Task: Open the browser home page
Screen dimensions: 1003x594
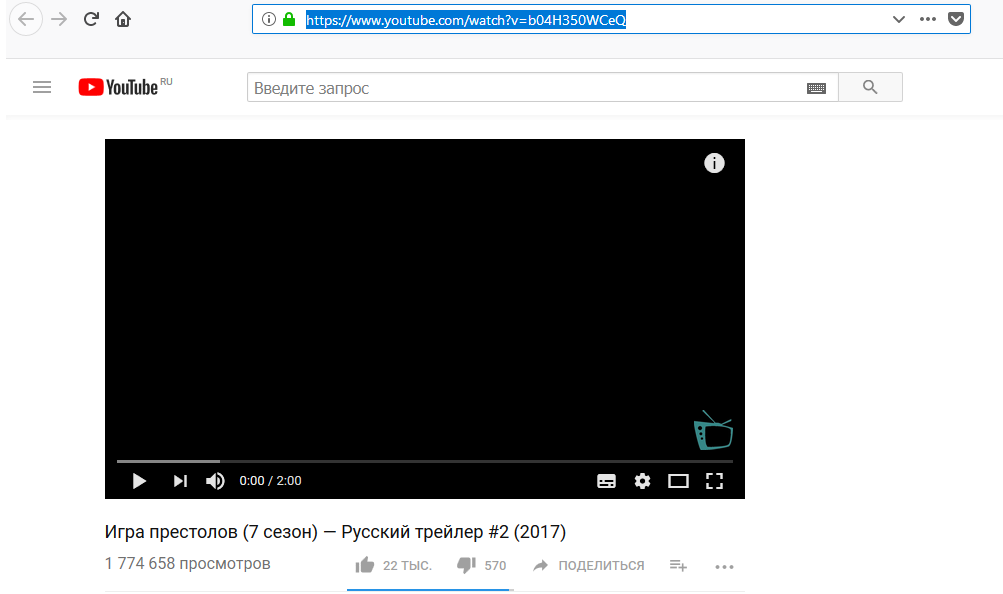Action: (123, 20)
